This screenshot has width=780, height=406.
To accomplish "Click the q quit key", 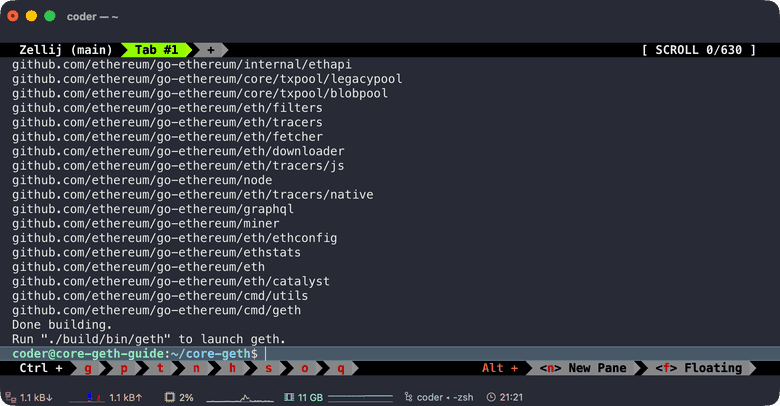I will (341, 368).
